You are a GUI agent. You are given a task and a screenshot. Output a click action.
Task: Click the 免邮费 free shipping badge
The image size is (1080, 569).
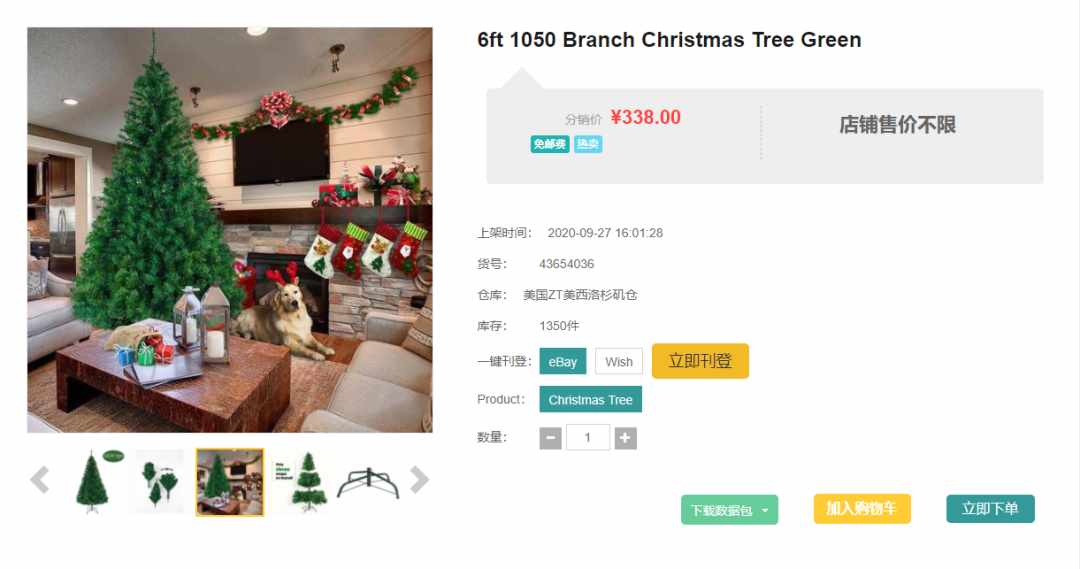tap(550, 144)
